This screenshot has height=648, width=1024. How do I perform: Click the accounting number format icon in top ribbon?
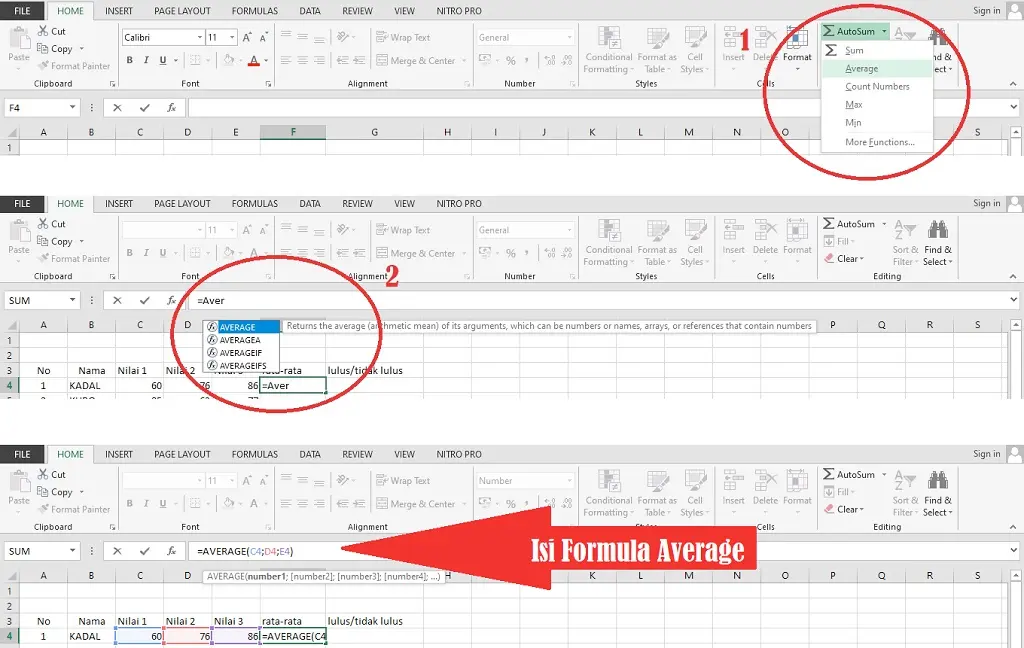485,60
